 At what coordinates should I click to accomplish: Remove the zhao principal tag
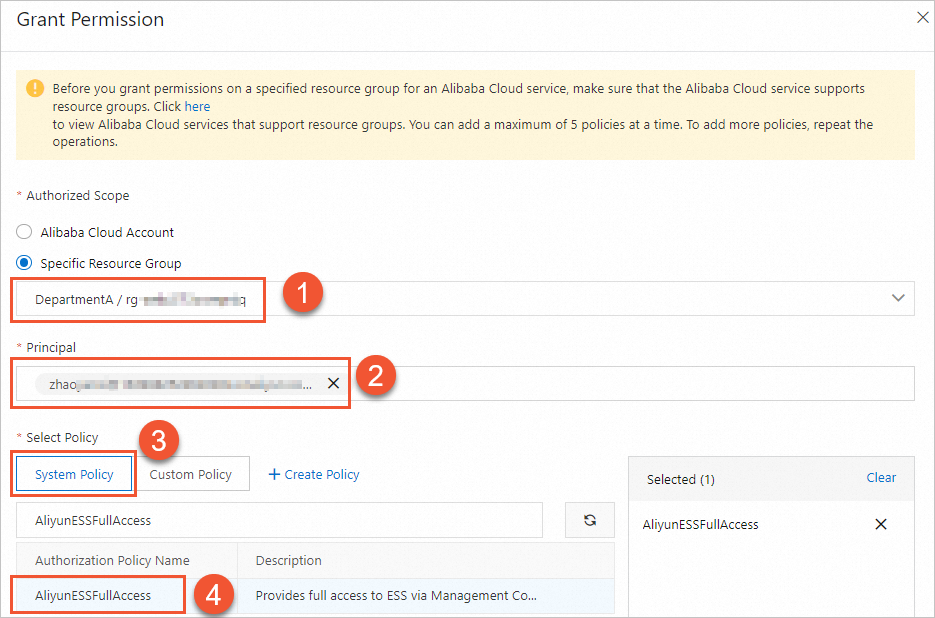333,383
